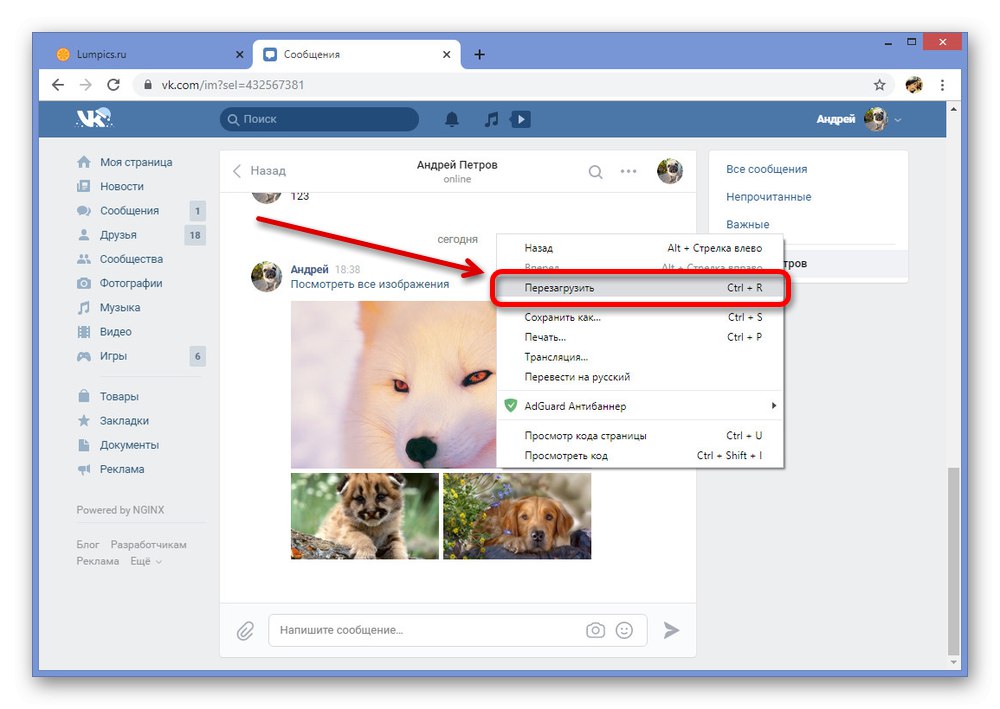
Task: Open the conversation three-dot actions menu
Action: tap(628, 172)
